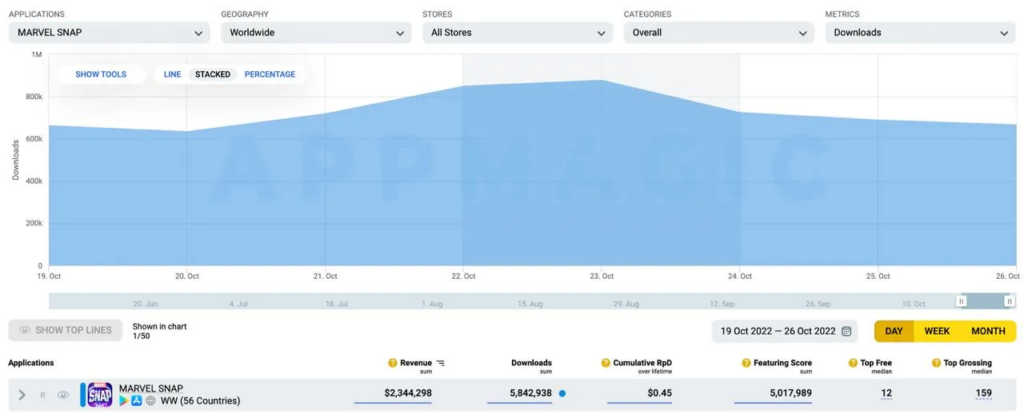1024x418 pixels.
Task: Click the MARVEL SNAP app icon thumbnail
Action: (100, 394)
